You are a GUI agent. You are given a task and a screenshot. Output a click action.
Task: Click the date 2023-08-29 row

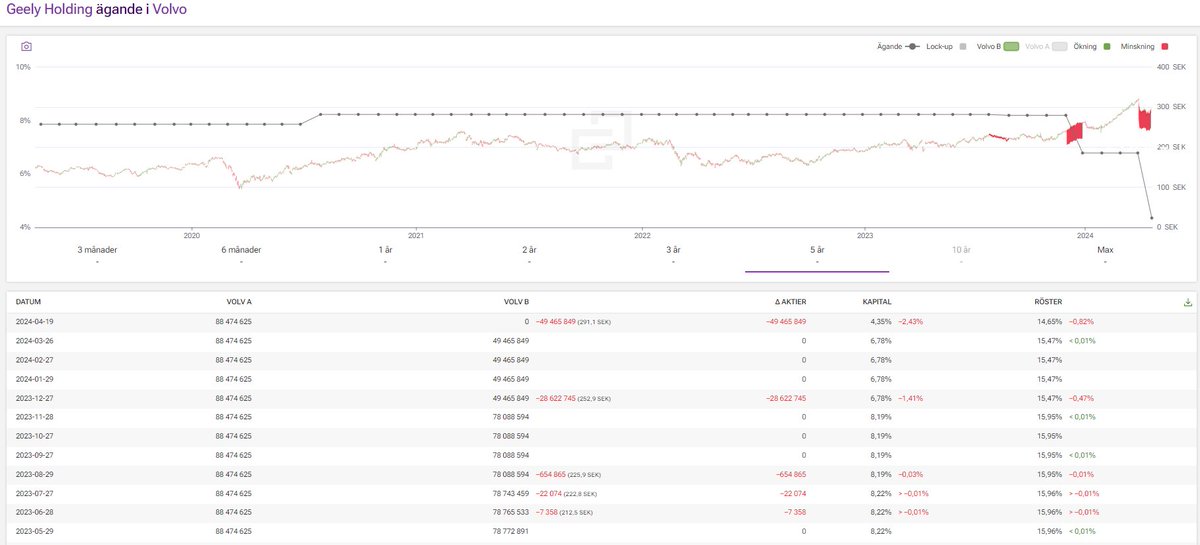point(34,474)
